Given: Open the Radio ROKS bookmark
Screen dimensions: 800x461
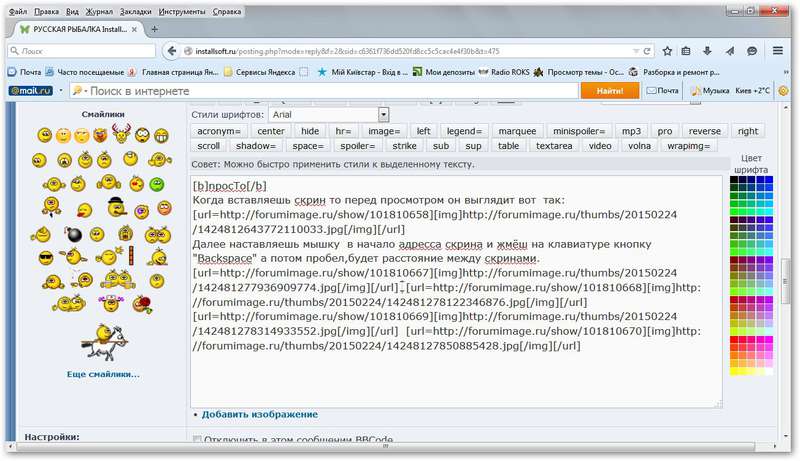Looking at the screenshot, I should pos(504,72).
